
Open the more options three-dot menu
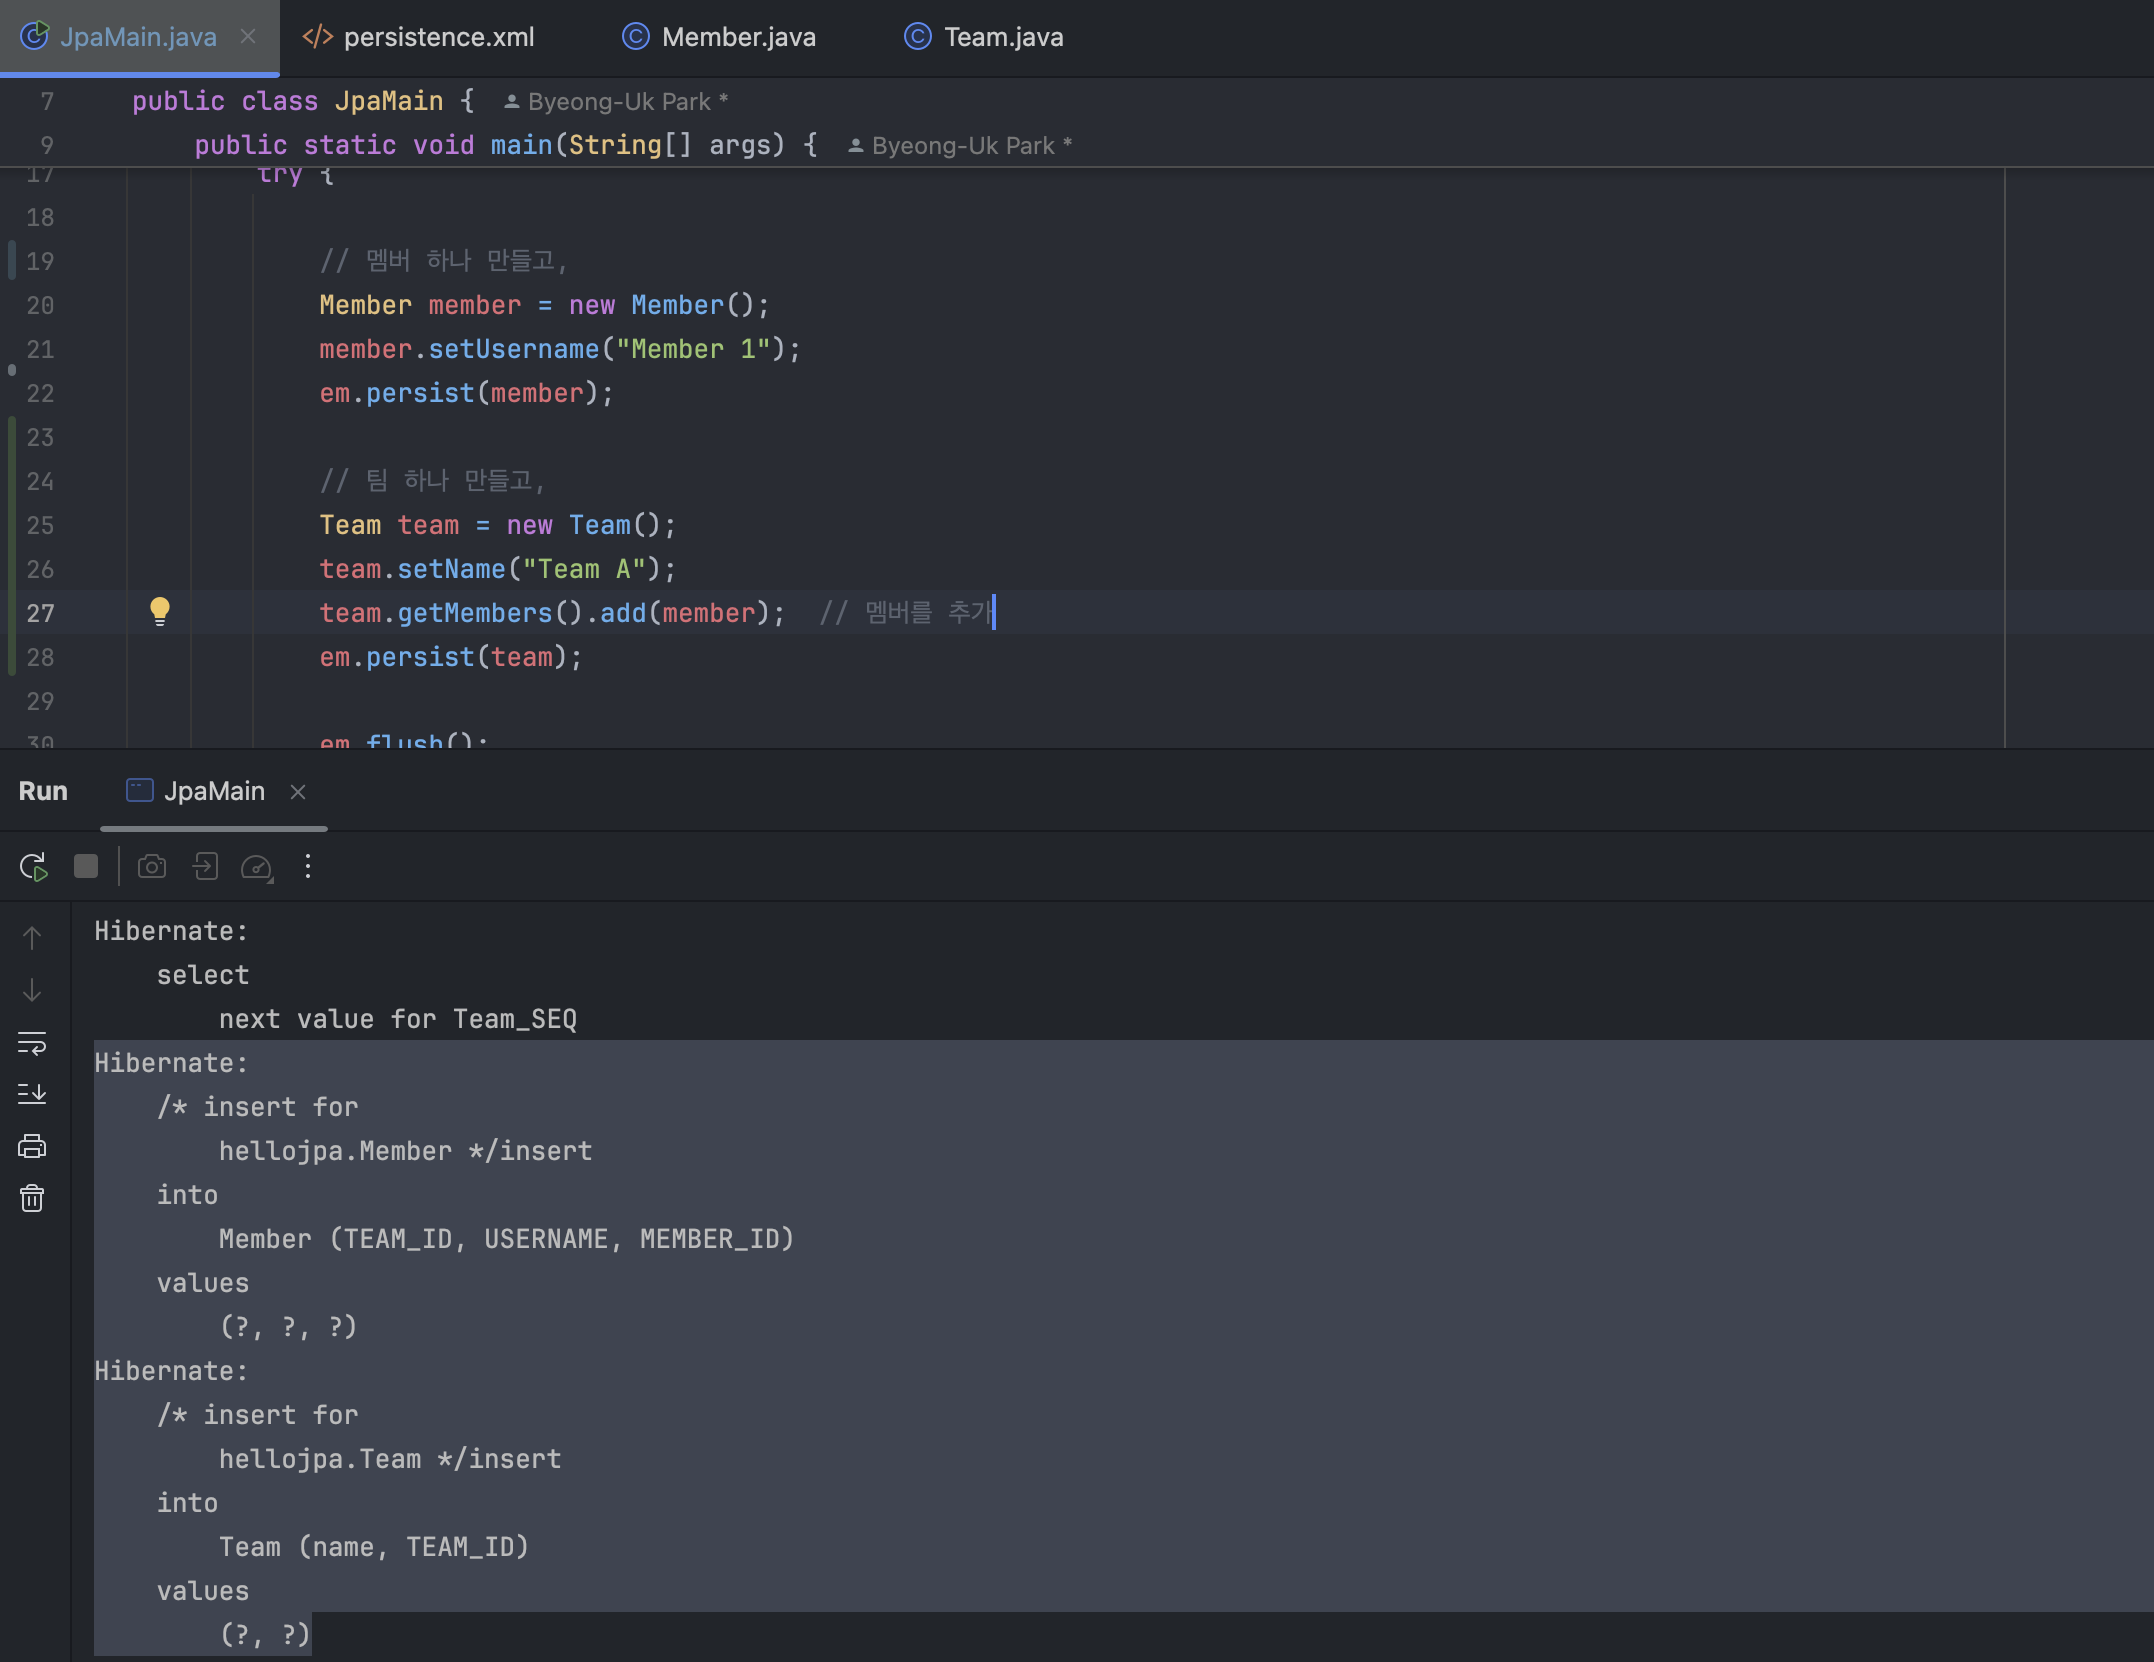click(308, 866)
